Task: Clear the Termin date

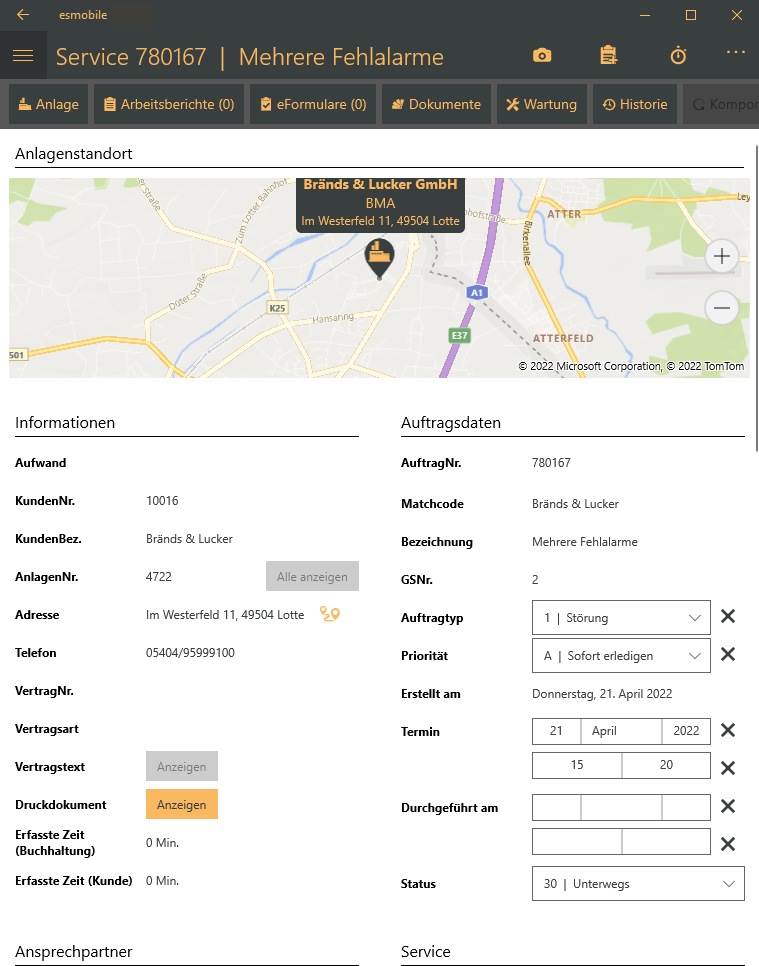Action: coord(728,730)
